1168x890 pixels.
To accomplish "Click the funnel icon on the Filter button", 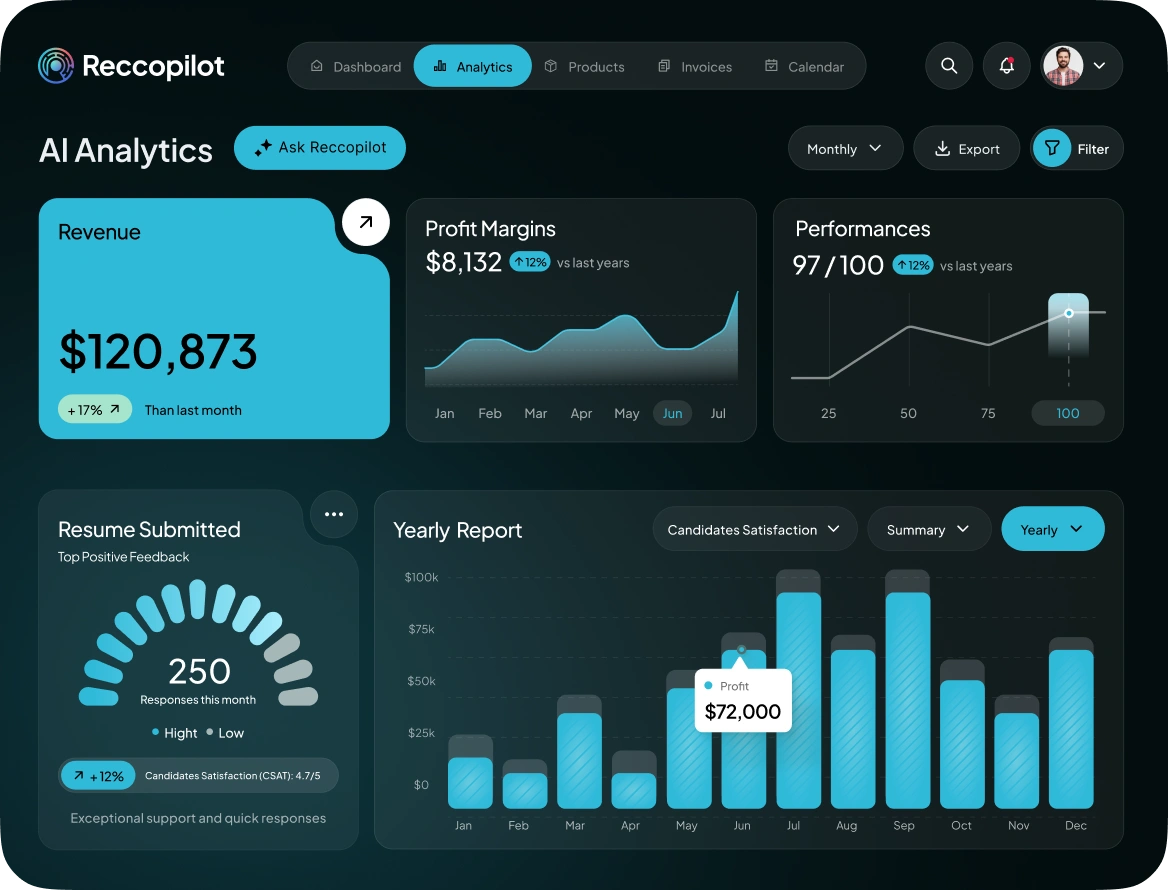I will 1052,147.
